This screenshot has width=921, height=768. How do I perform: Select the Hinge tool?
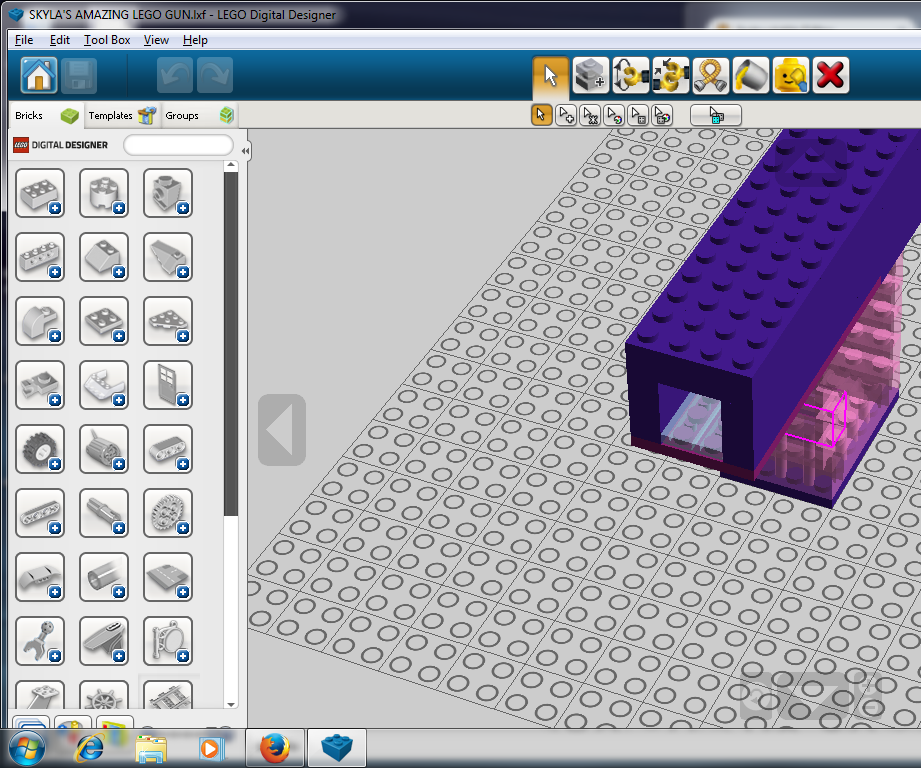tap(630, 75)
